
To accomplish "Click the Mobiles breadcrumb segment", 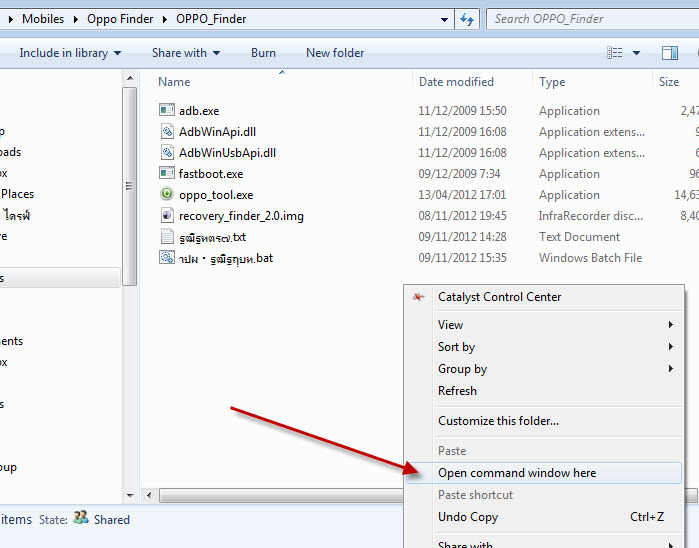I will pyautogui.click(x=43, y=19).
